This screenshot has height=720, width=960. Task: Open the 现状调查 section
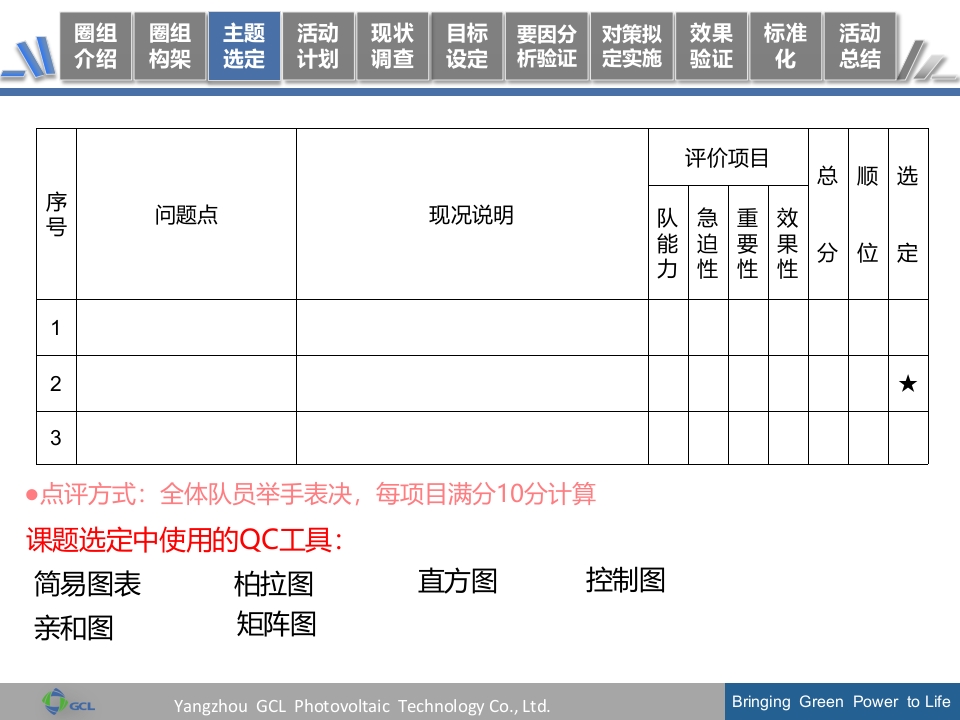tap(392, 45)
